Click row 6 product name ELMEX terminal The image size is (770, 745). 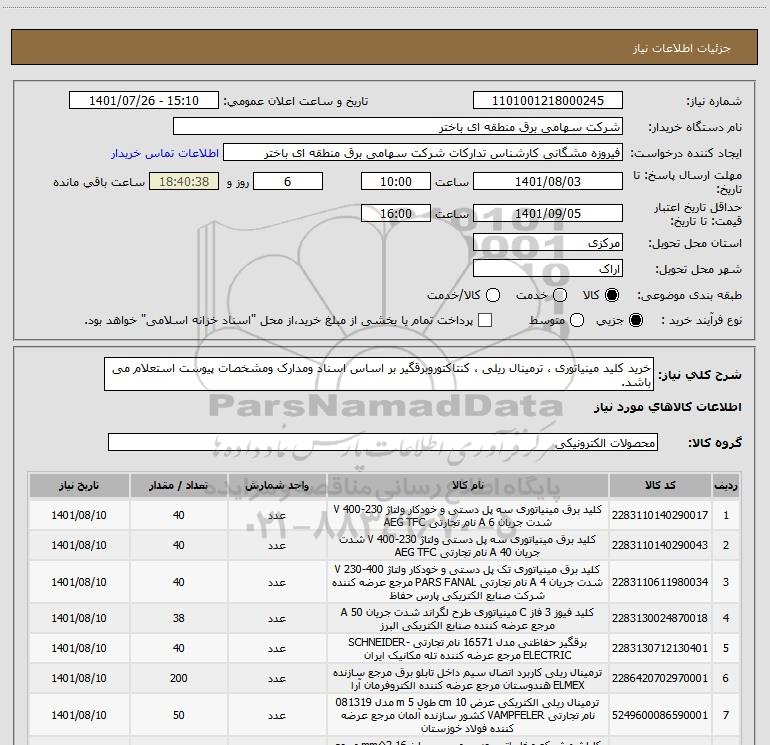tap(468, 679)
